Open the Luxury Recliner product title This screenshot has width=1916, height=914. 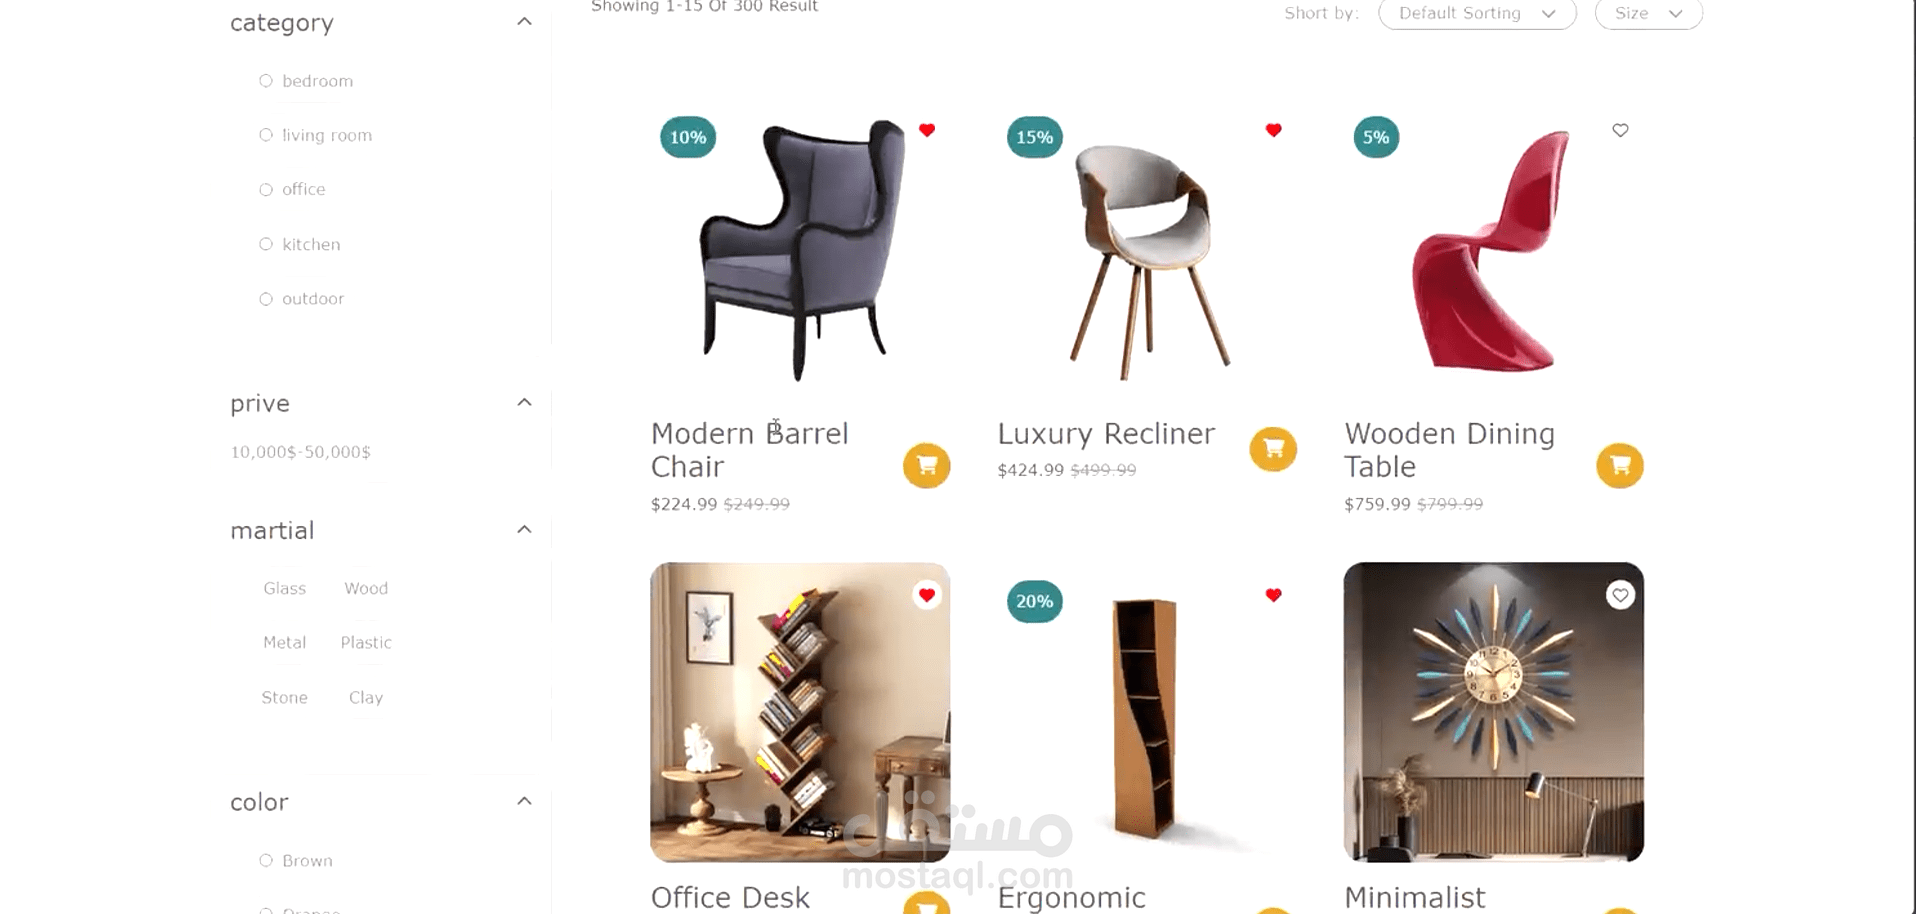[1106, 434]
